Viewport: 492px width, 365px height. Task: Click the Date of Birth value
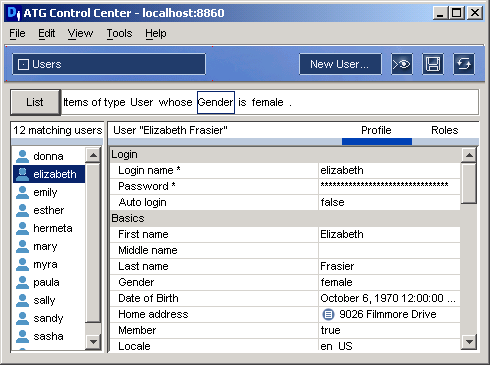coord(389,298)
